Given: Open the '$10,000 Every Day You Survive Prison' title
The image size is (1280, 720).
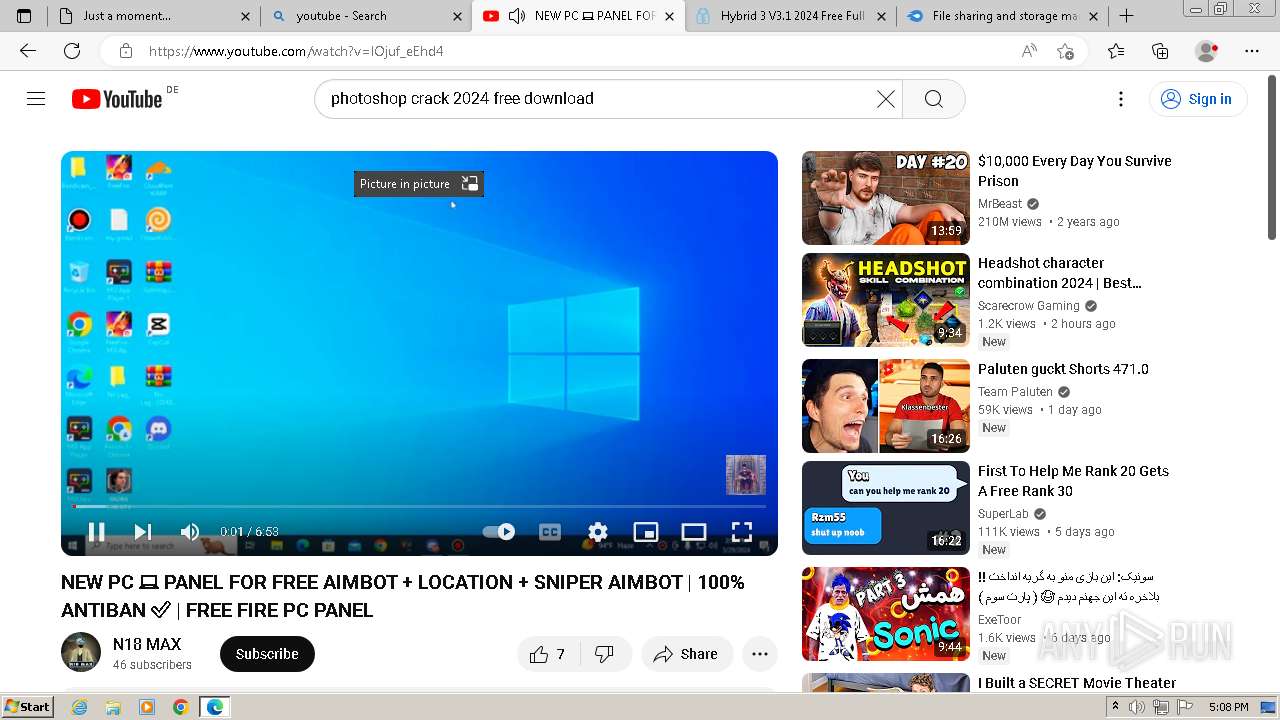Looking at the screenshot, I should [x=1075, y=171].
